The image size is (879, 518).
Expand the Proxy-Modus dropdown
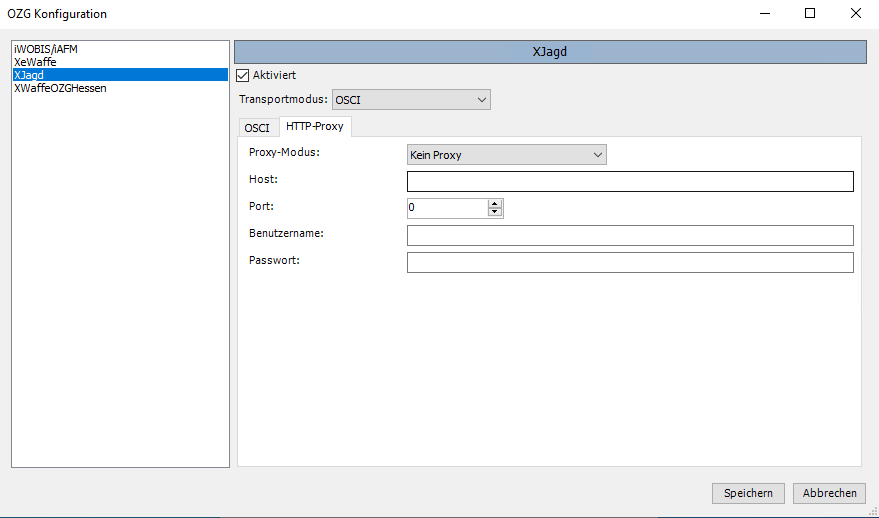[x=506, y=155]
